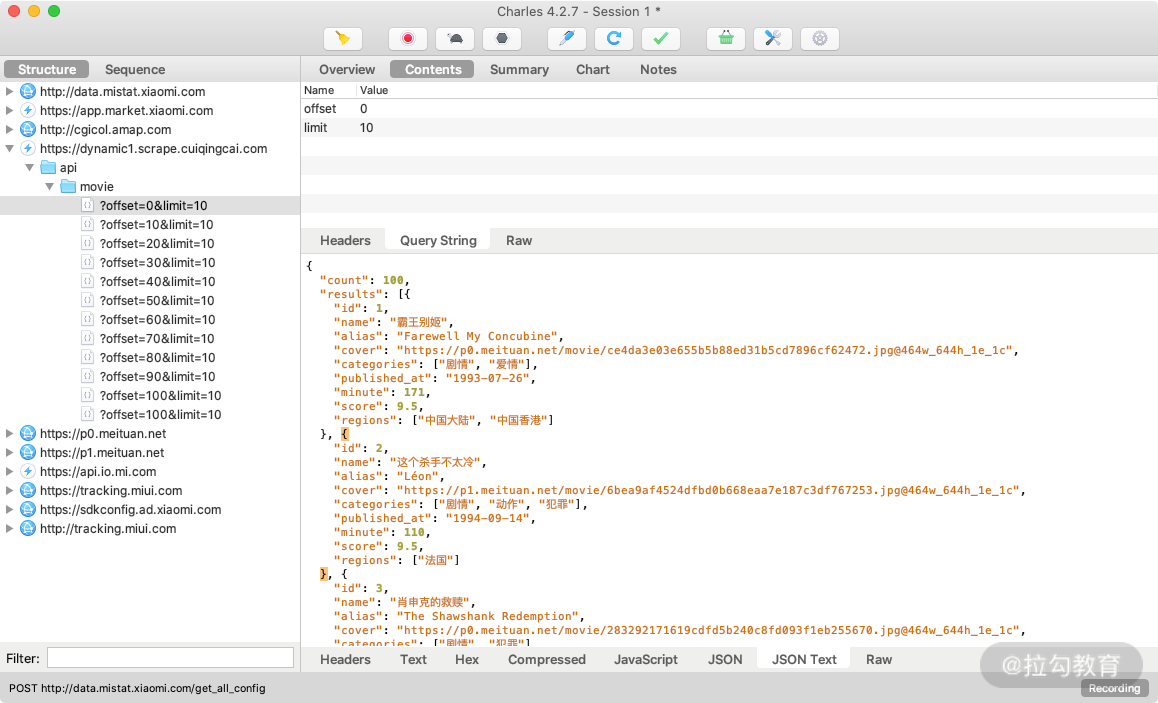The width and height of the screenshot is (1158, 703).
Task: Expand the http://data.mistat.xiaomi.com host
Action: (x=10, y=91)
